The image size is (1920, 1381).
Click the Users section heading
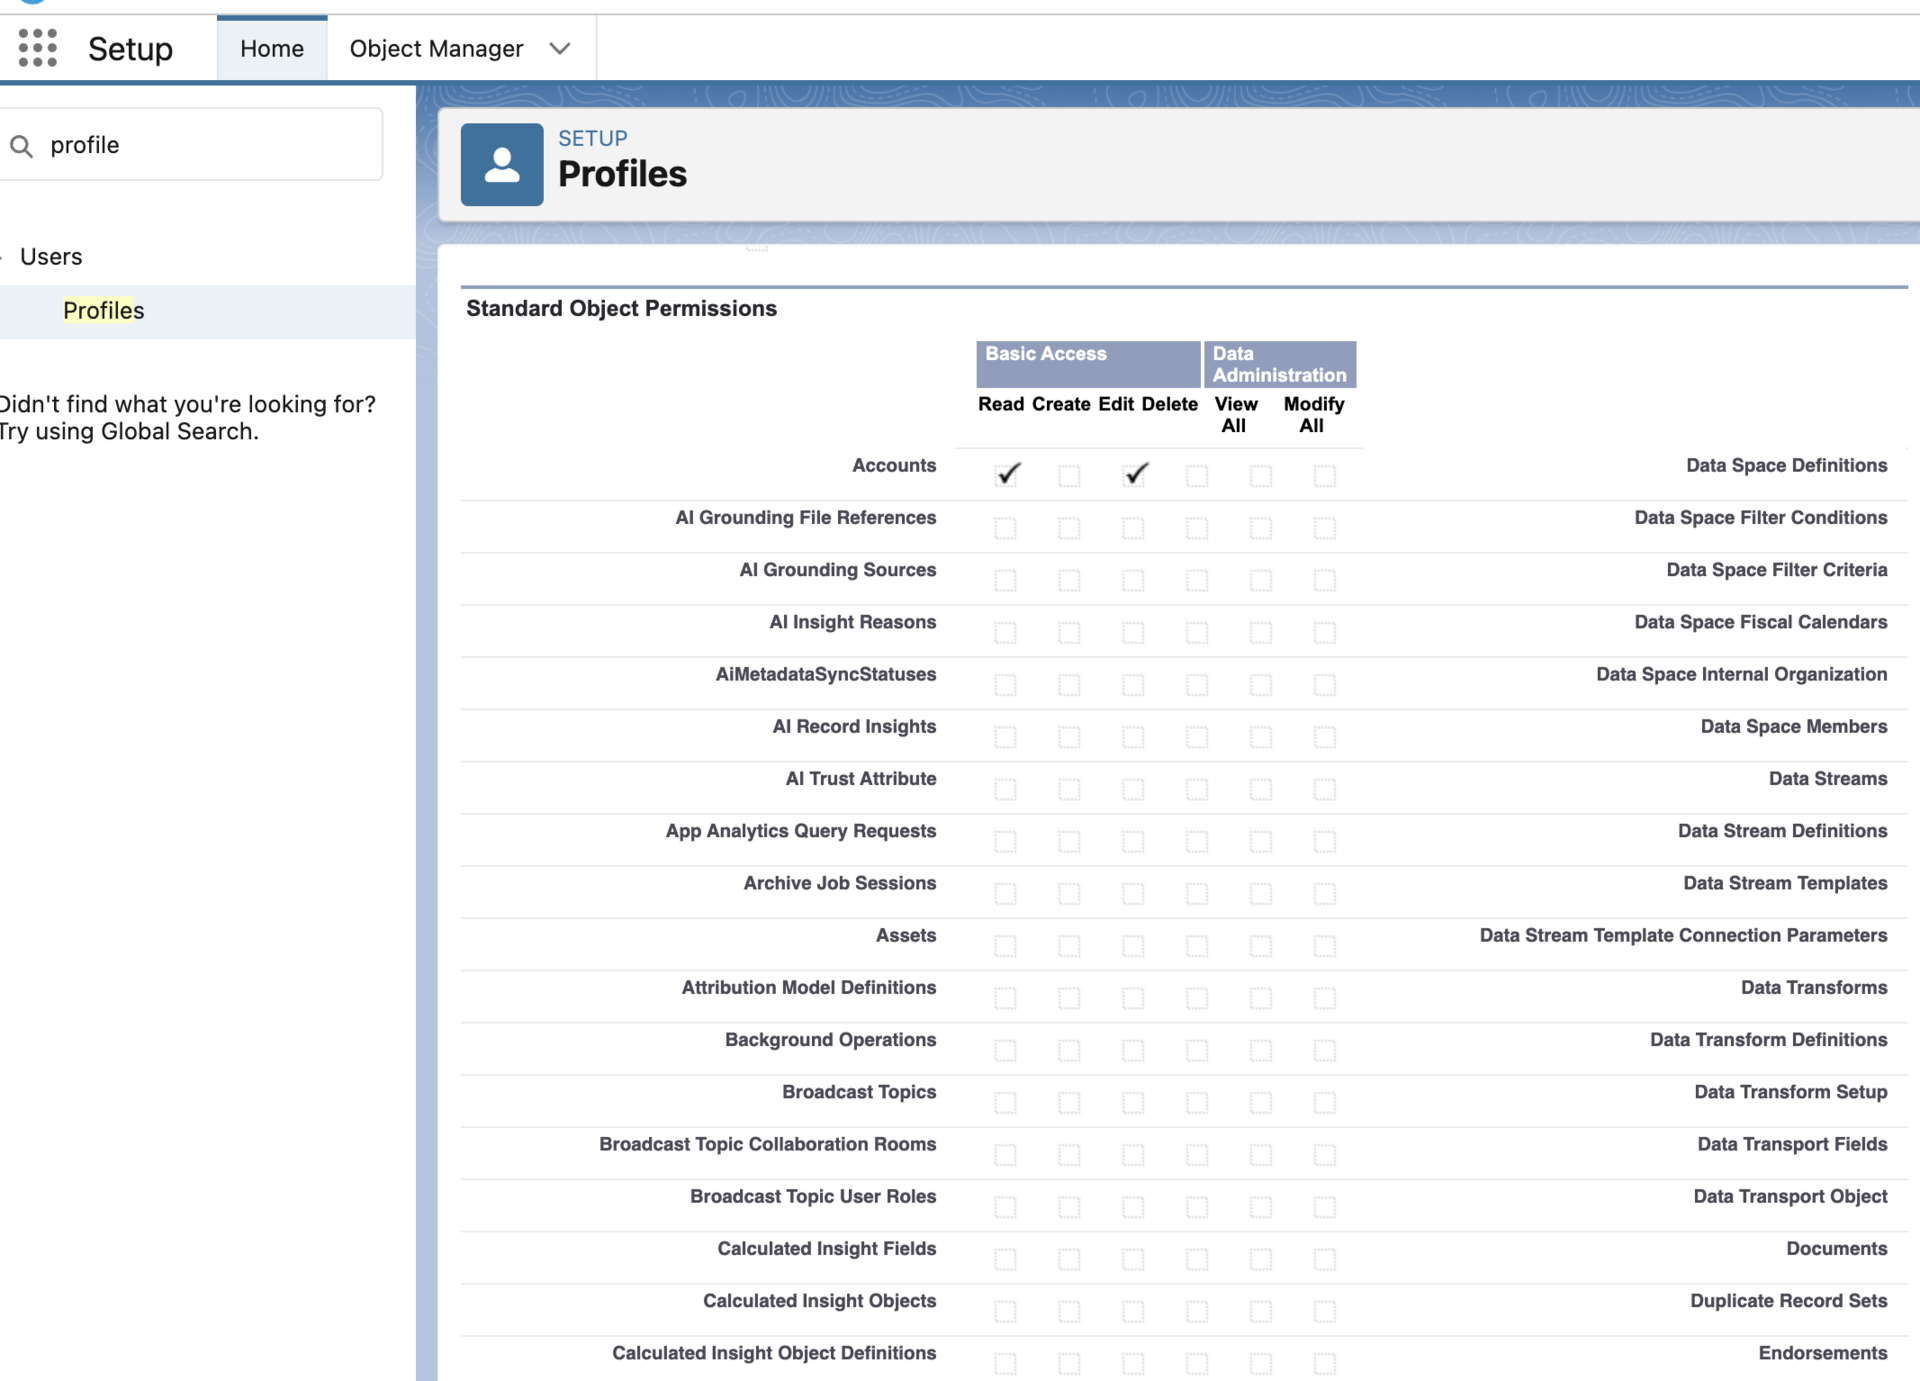pyautogui.click(x=50, y=256)
